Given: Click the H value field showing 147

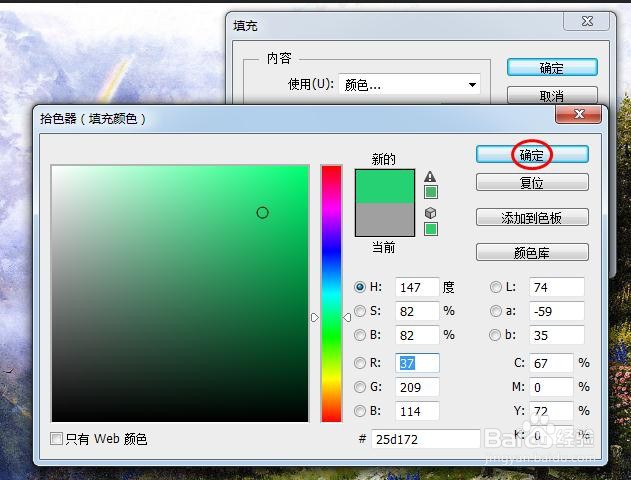Looking at the screenshot, I should click(x=417, y=287).
